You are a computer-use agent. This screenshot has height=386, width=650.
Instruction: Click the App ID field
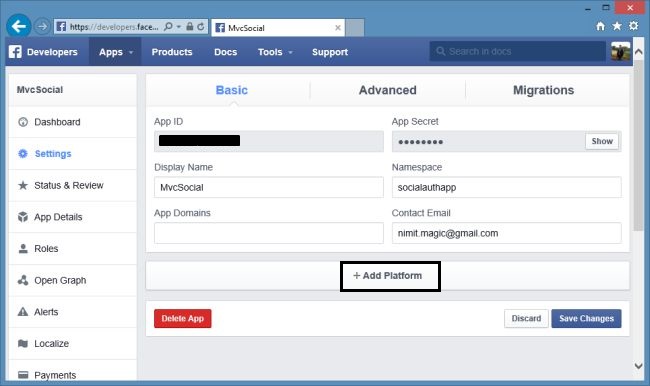point(269,141)
